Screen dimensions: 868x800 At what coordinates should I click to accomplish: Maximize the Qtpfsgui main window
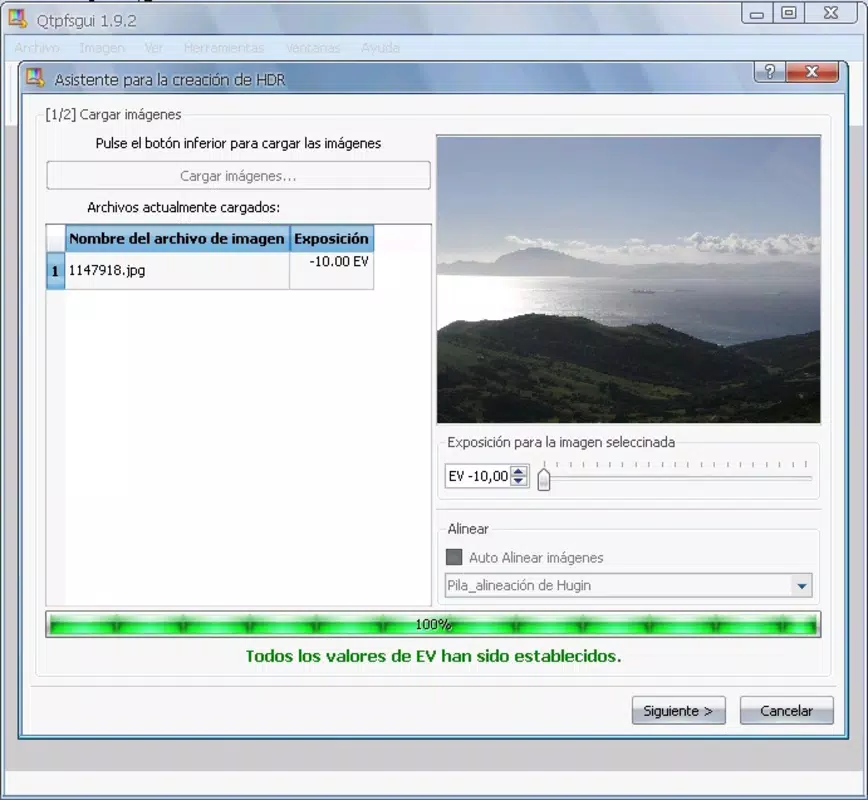click(x=788, y=13)
